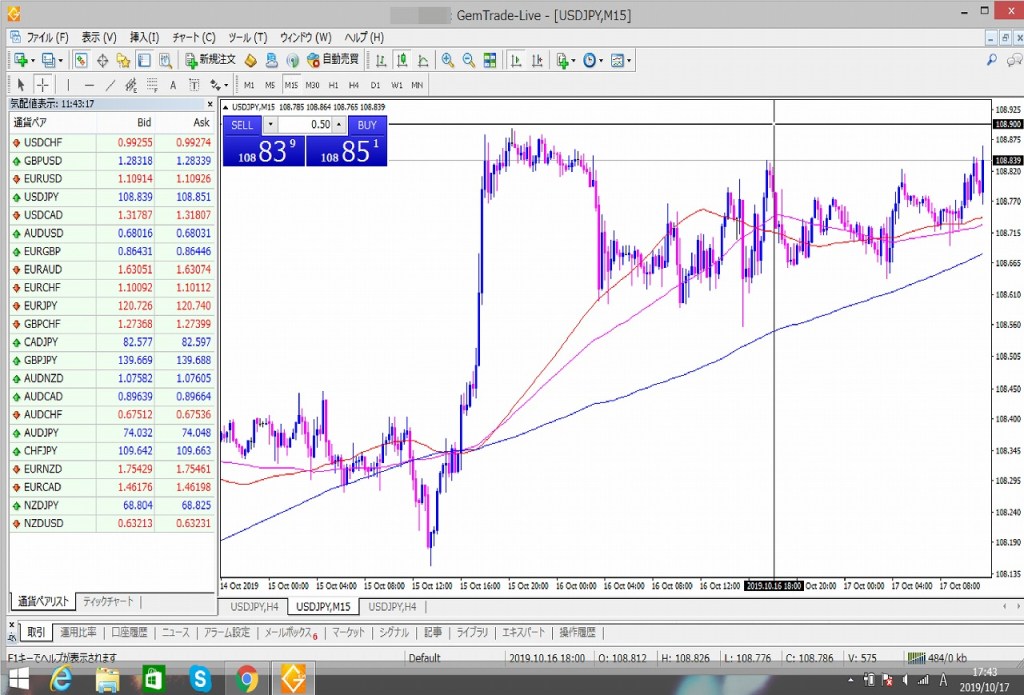Open the チャート (C) menu
1024x695 pixels.
[193, 37]
